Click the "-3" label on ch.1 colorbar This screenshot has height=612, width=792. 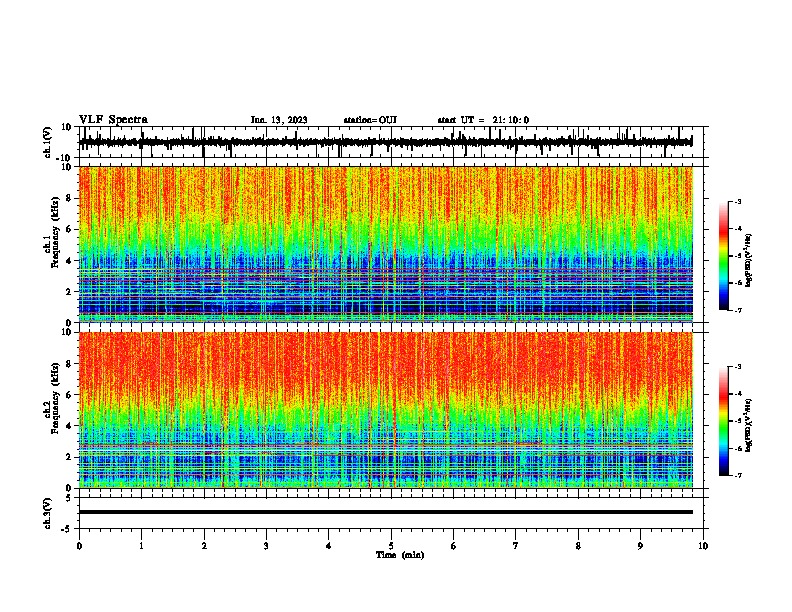pyautogui.click(x=737, y=201)
